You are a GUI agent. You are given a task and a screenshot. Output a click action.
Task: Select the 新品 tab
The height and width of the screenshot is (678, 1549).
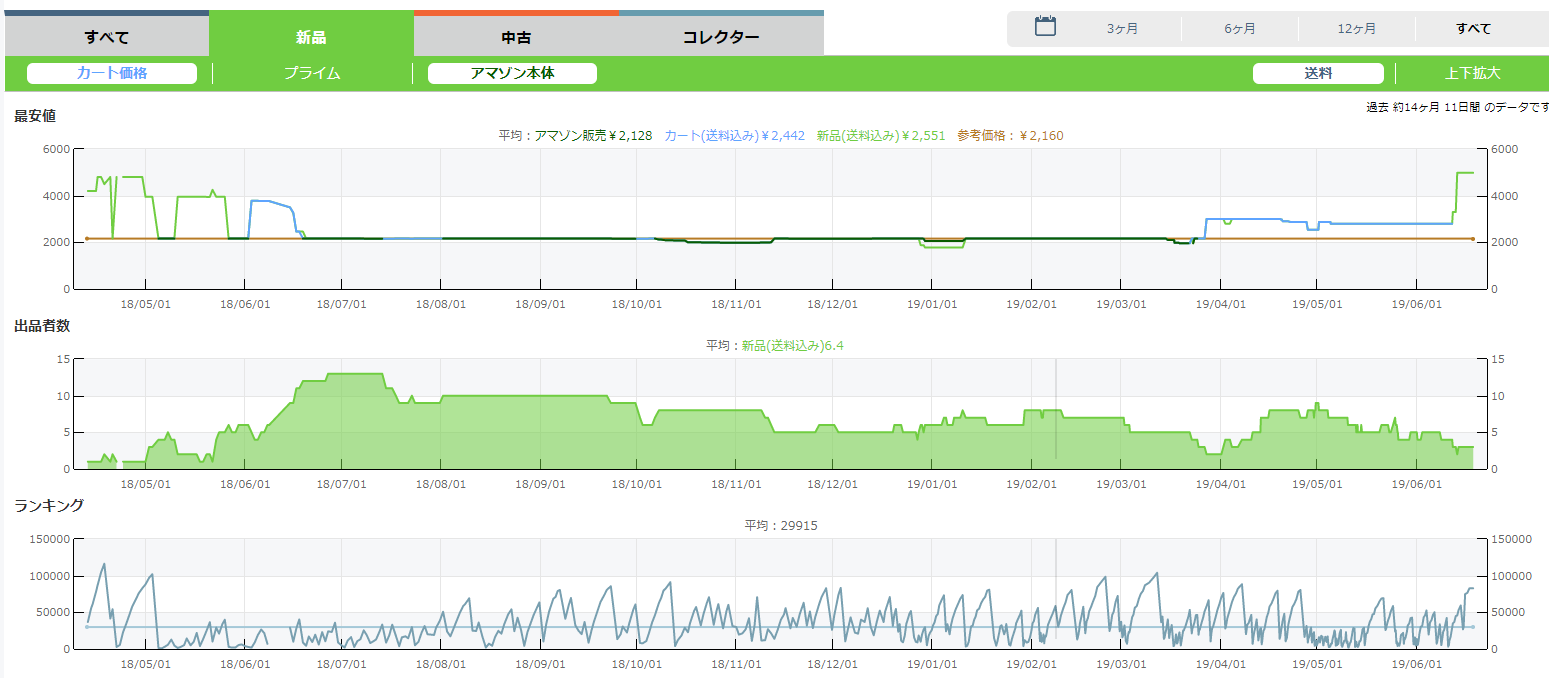coord(311,38)
